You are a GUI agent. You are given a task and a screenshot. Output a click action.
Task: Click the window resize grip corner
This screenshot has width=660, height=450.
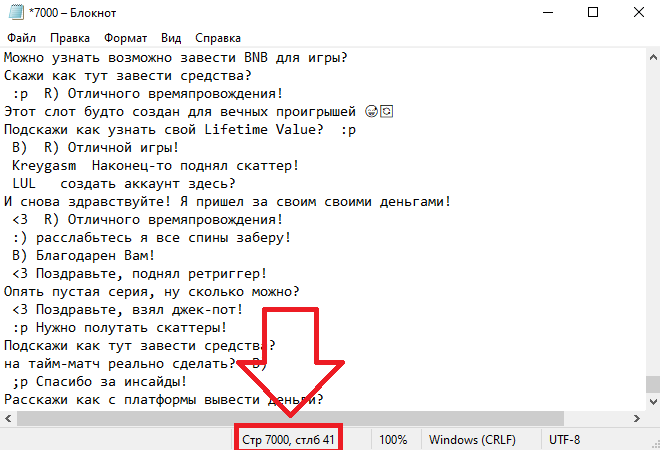655,445
